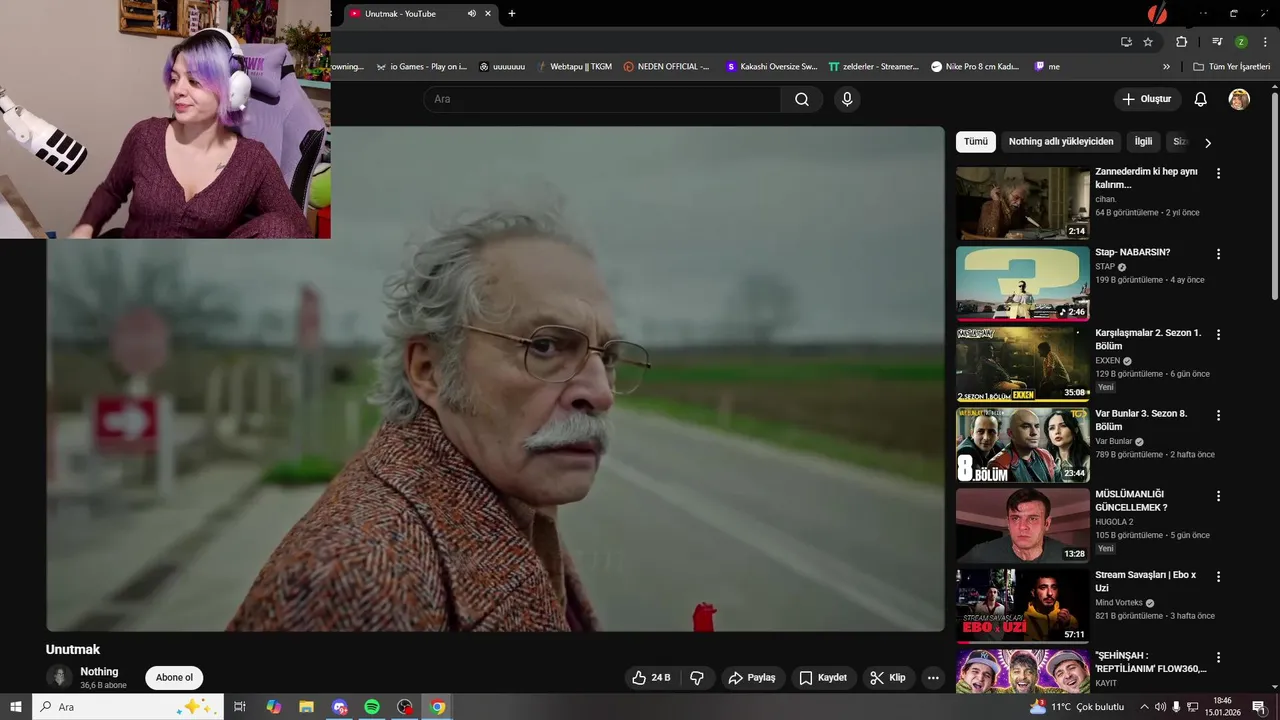
Task: Click the Windows taskbar 'Ara' search box
Action: [x=128, y=707]
